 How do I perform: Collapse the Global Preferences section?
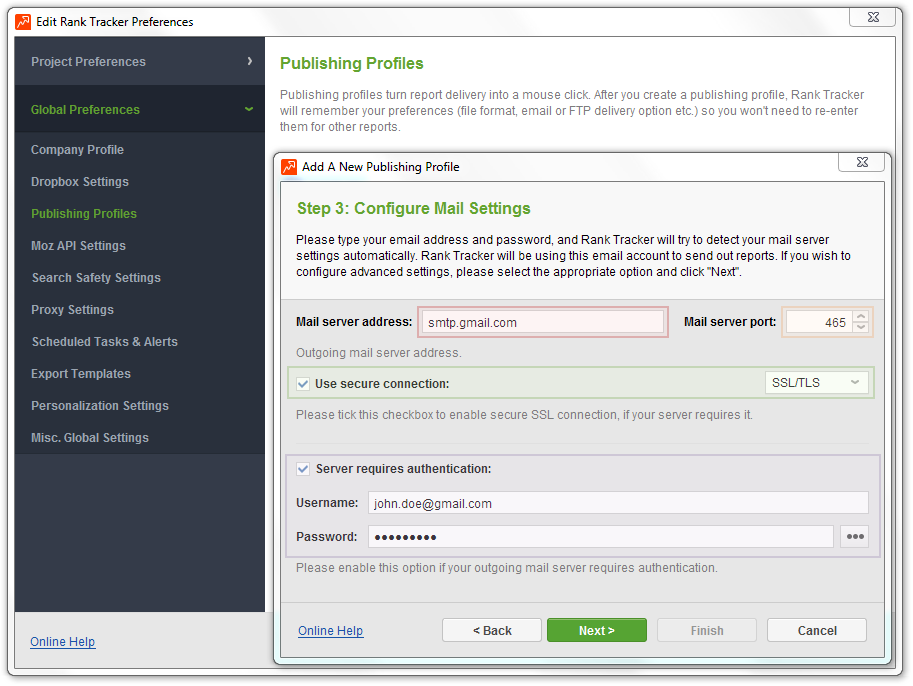140,109
